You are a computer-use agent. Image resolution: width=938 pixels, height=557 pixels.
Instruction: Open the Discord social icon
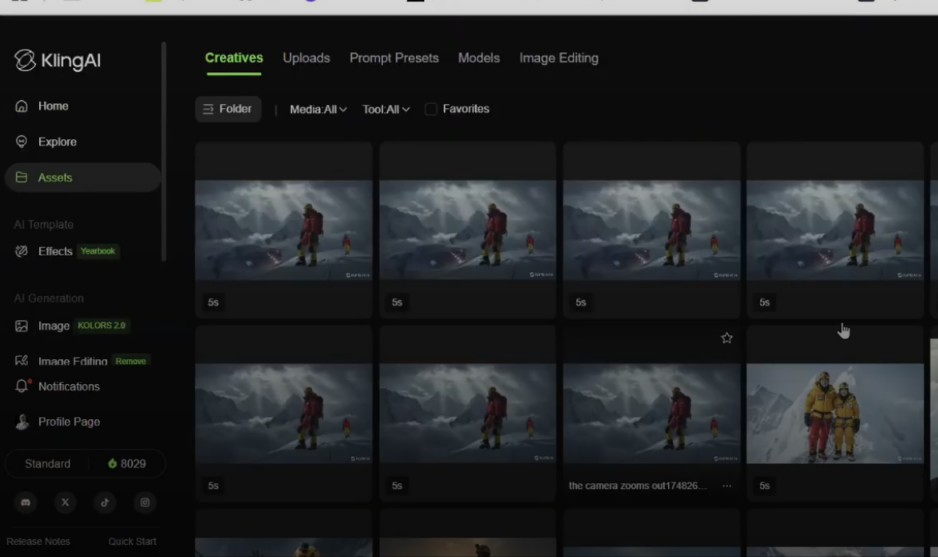26,503
